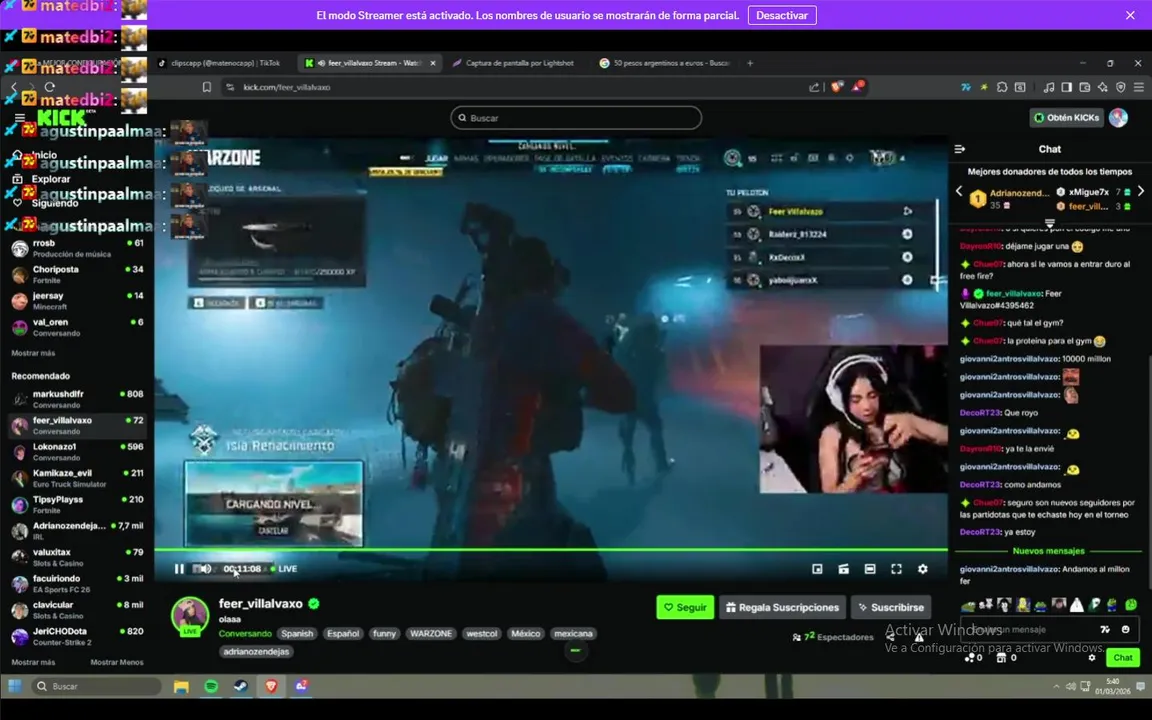The height and width of the screenshot is (720, 1152).
Task: Seek on the green video progress bar
Action: [x=551, y=550]
